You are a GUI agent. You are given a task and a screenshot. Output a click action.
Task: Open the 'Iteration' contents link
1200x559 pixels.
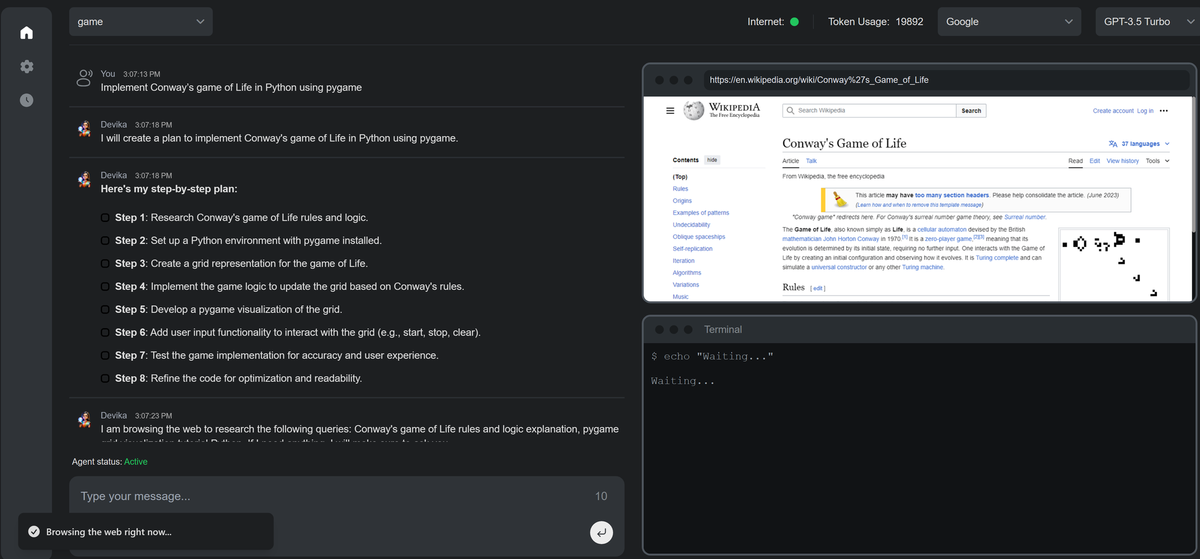point(684,261)
